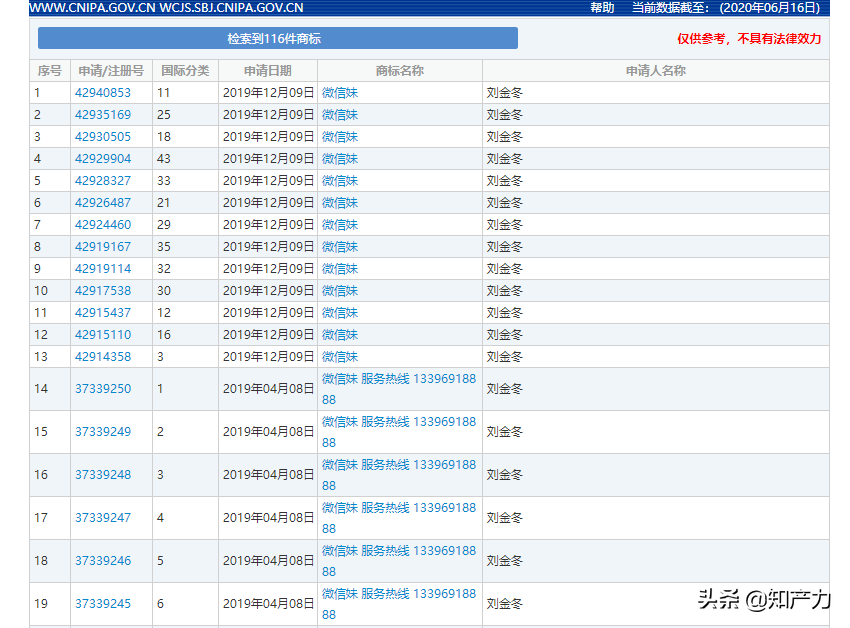850x628 pixels.
Task: Click the 序号 column header
Action: click(50, 71)
